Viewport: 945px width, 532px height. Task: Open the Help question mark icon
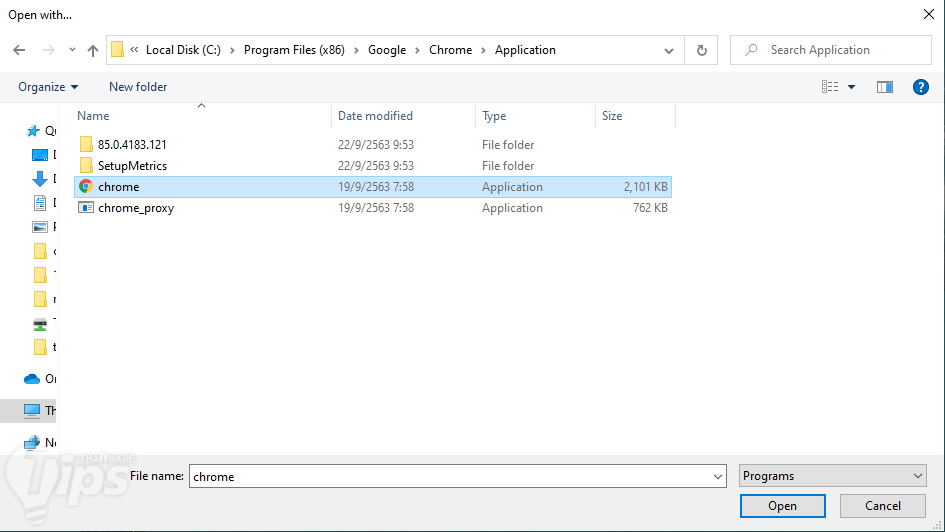click(x=921, y=87)
